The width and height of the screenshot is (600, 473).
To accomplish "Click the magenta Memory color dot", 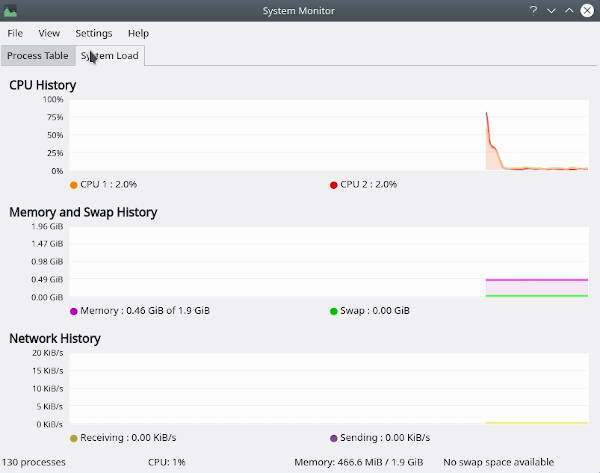I will click(x=74, y=311).
